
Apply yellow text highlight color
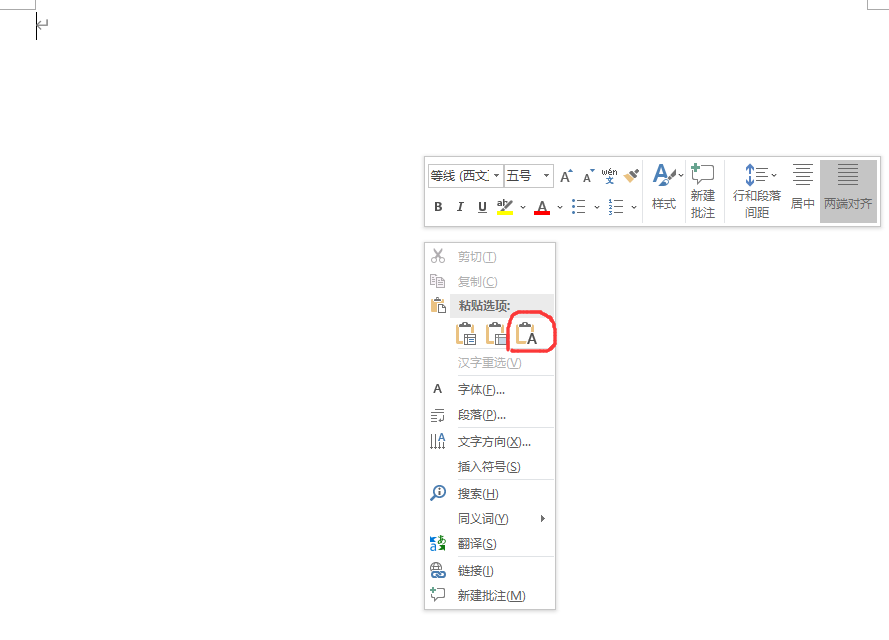coord(505,207)
